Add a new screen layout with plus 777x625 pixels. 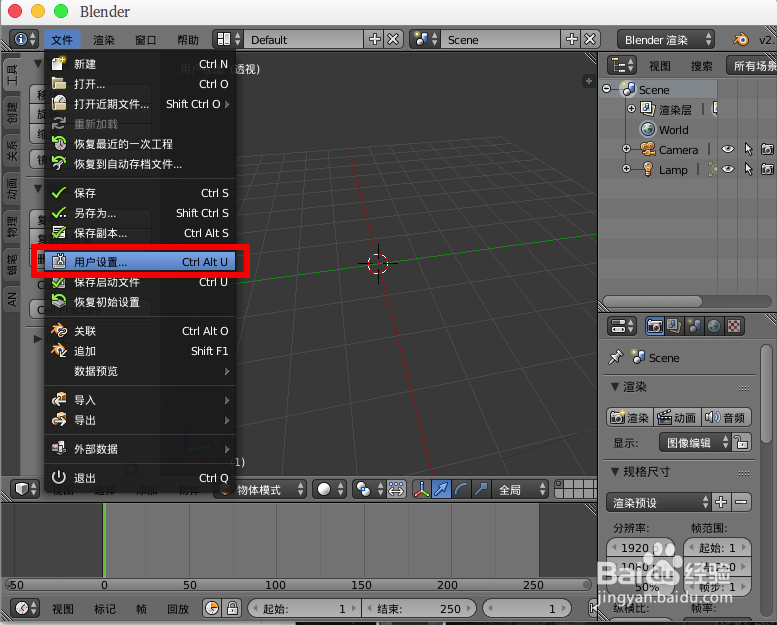[x=375, y=39]
